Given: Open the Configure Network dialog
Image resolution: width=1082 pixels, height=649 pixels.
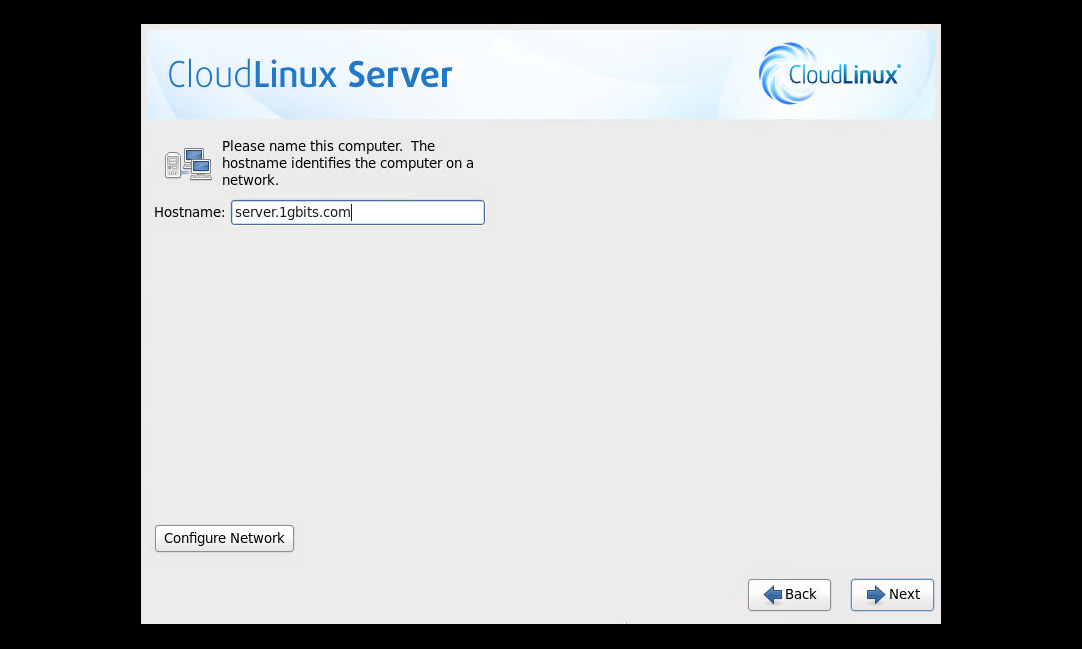Looking at the screenshot, I should pos(224,538).
